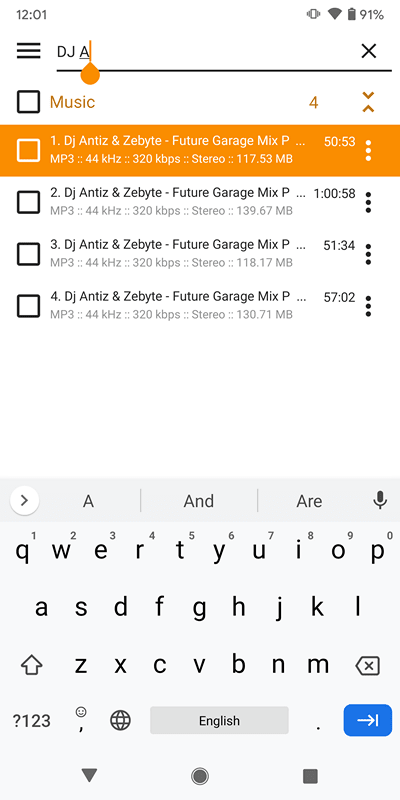Check the Music select-all checkbox

coord(29,102)
